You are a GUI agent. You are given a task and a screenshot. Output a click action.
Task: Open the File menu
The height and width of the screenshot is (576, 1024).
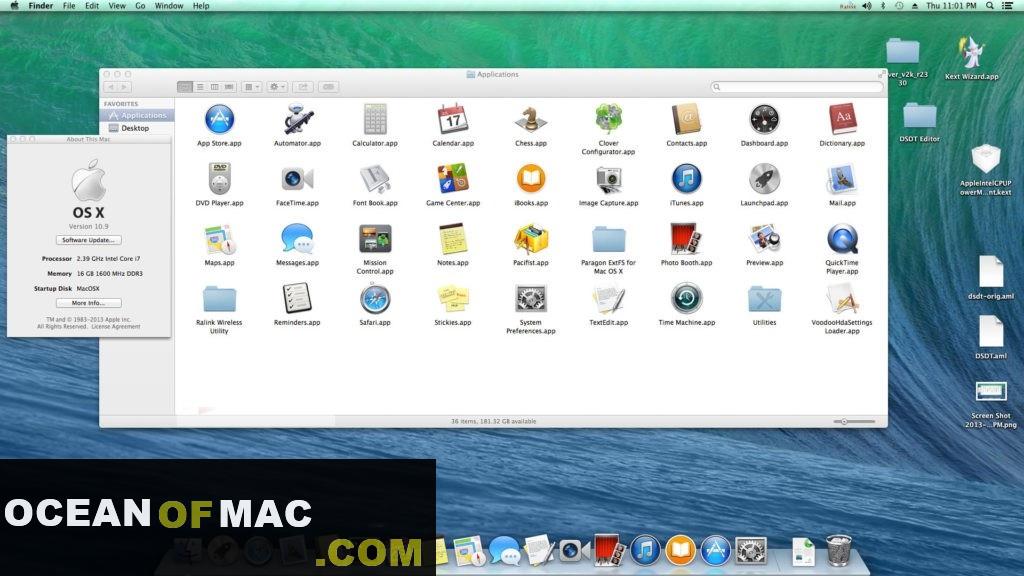click(69, 6)
